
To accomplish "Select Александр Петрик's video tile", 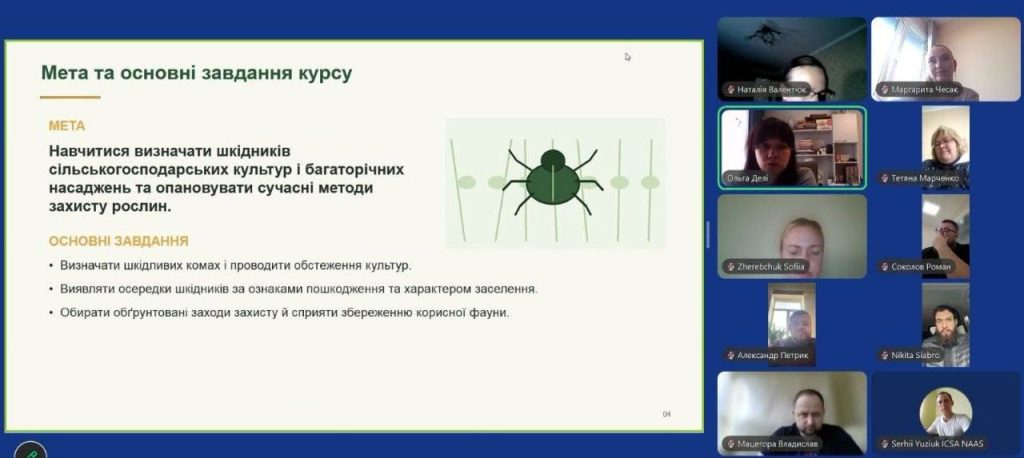I will [792, 325].
